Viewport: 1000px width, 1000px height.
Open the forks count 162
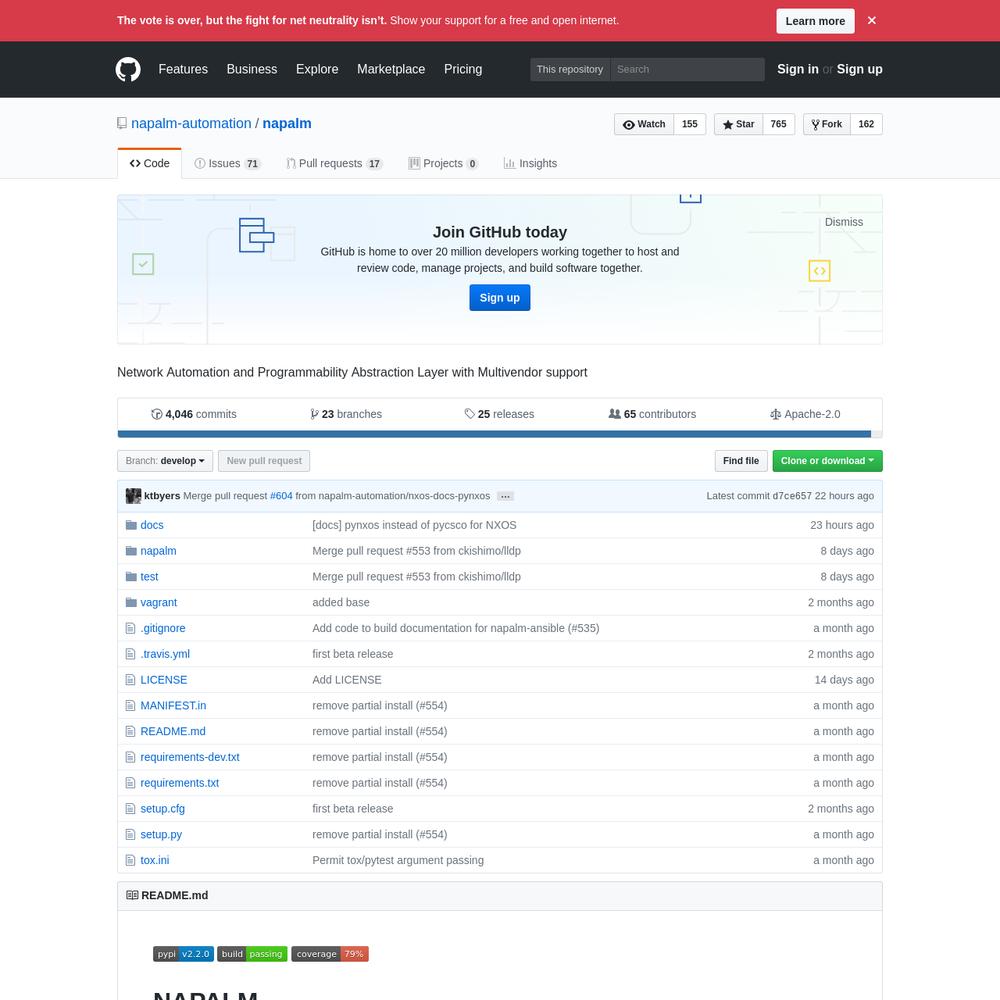866,124
